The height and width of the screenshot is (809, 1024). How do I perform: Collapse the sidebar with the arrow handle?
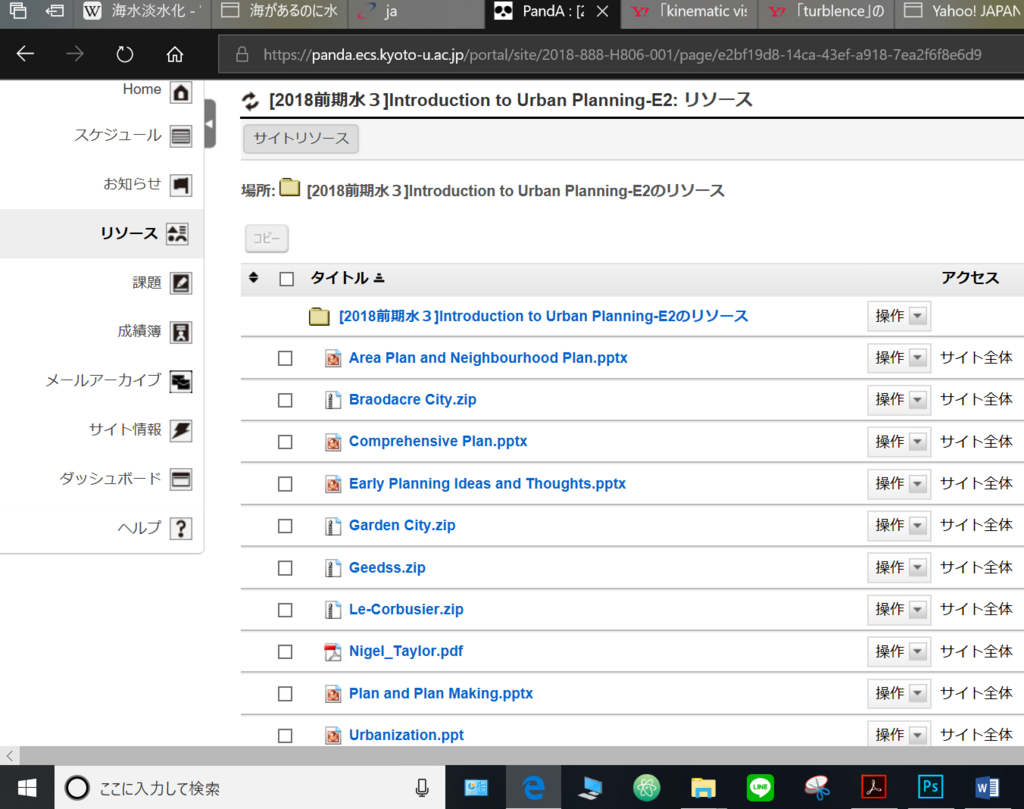pyautogui.click(x=210, y=123)
